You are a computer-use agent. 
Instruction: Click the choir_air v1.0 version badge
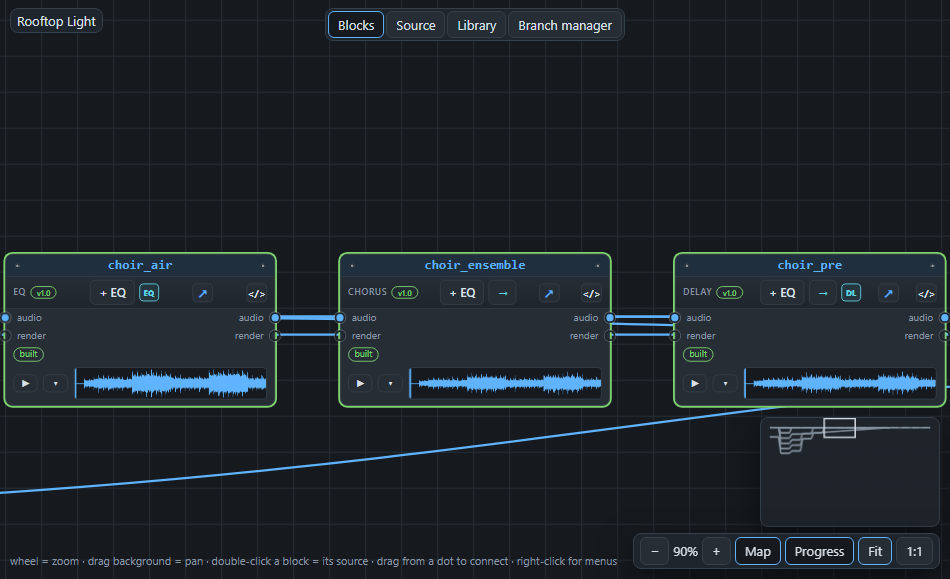tap(44, 293)
